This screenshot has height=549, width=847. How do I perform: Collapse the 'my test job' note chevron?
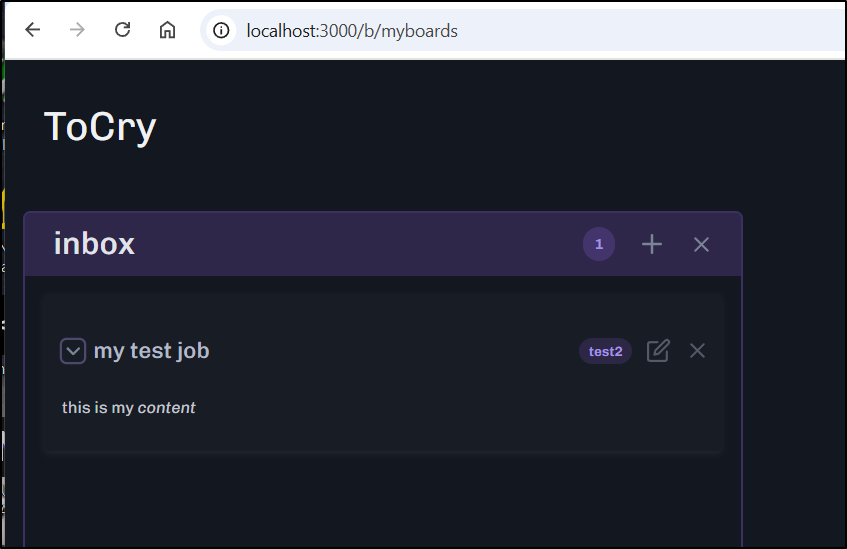coord(73,351)
